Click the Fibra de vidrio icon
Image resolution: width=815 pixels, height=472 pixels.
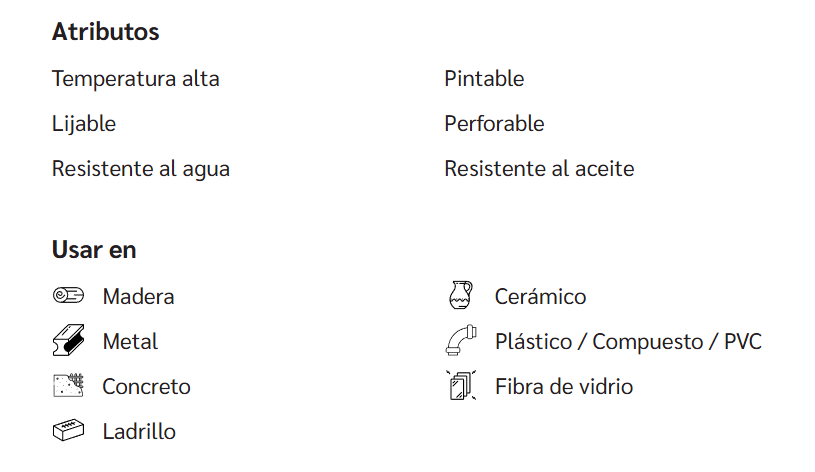point(459,386)
